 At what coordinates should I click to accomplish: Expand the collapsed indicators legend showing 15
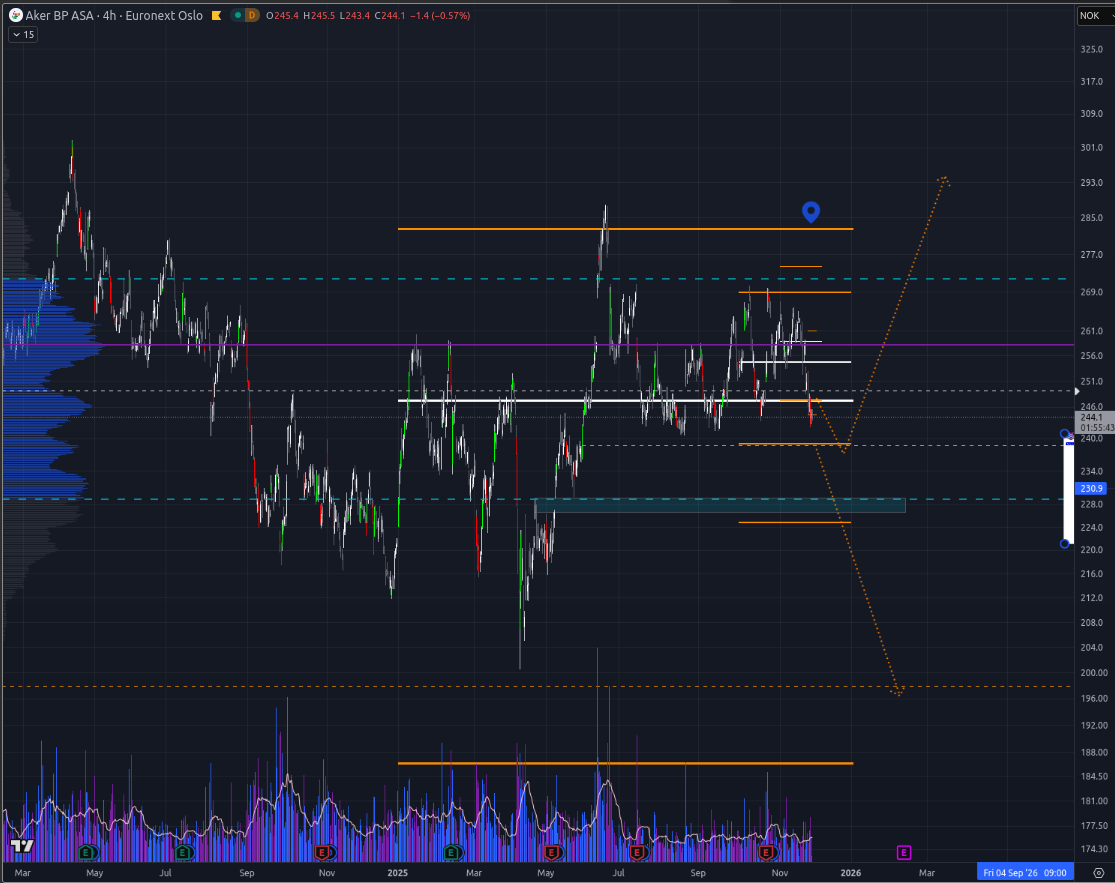pos(23,34)
